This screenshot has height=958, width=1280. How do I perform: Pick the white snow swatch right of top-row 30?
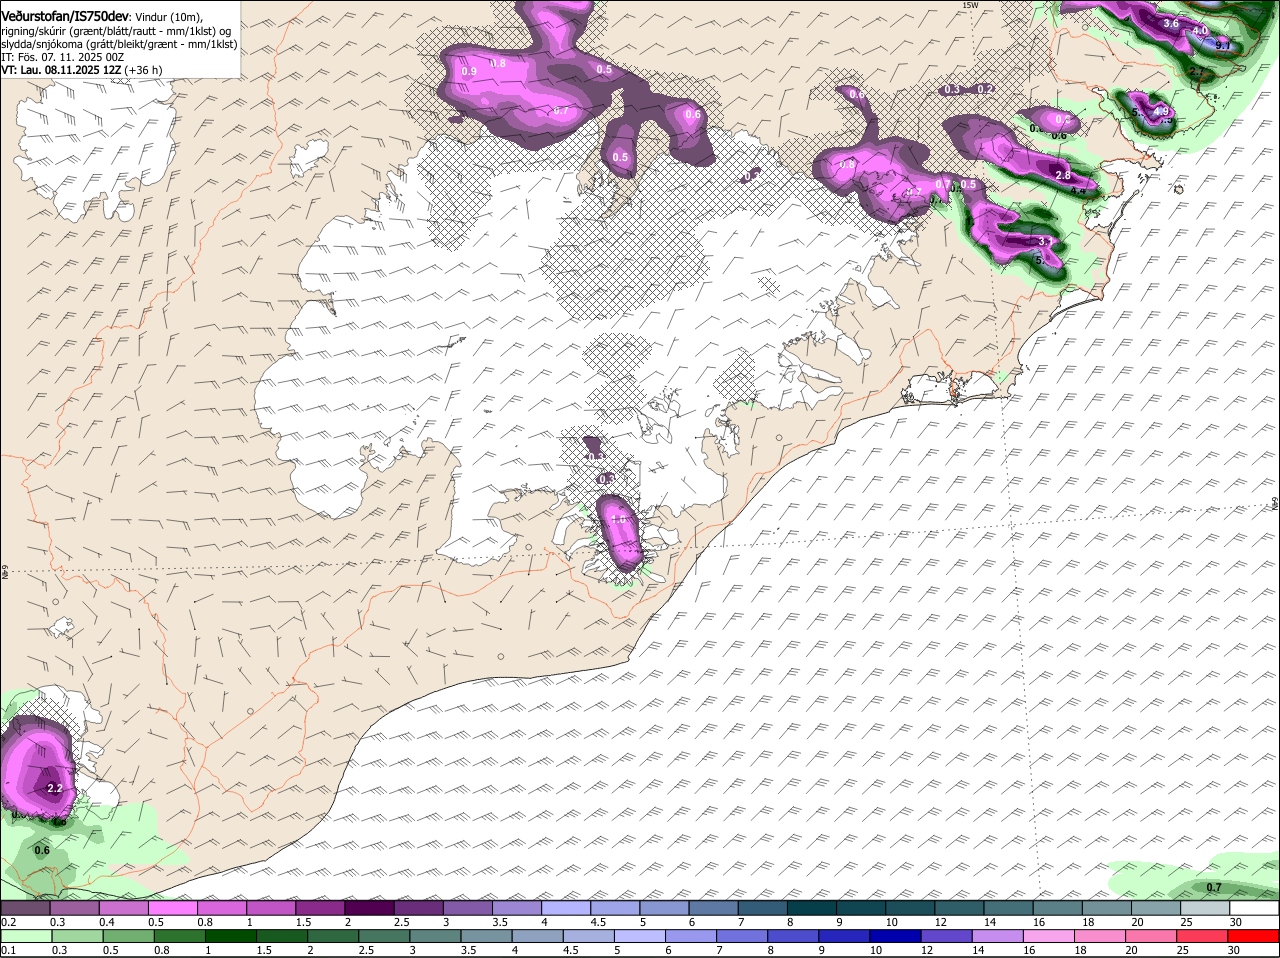pyautogui.click(x=1254, y=908)
